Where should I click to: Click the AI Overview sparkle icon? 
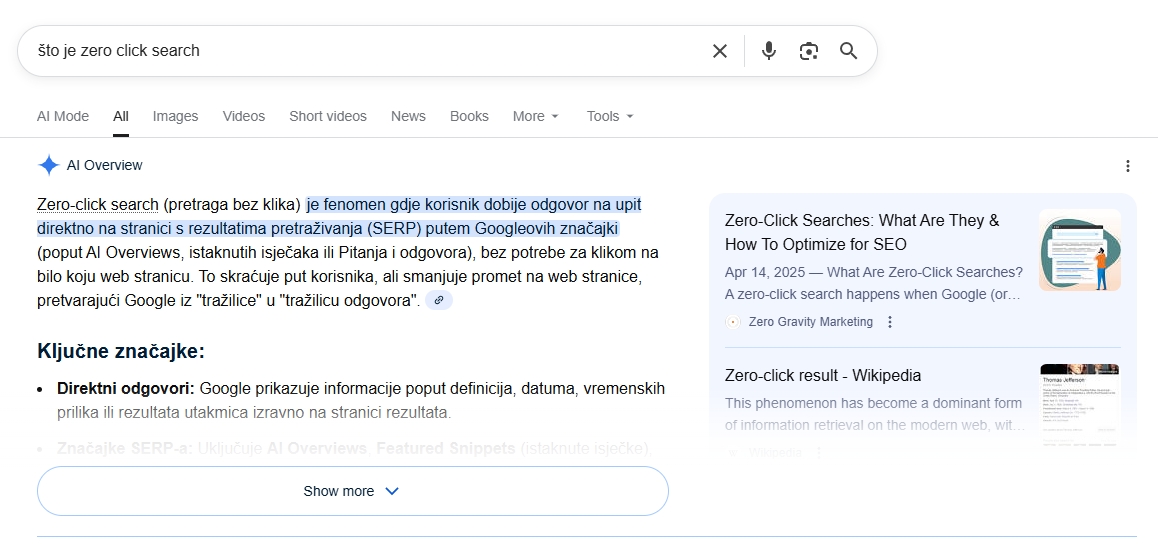click(x=49, y=165)
